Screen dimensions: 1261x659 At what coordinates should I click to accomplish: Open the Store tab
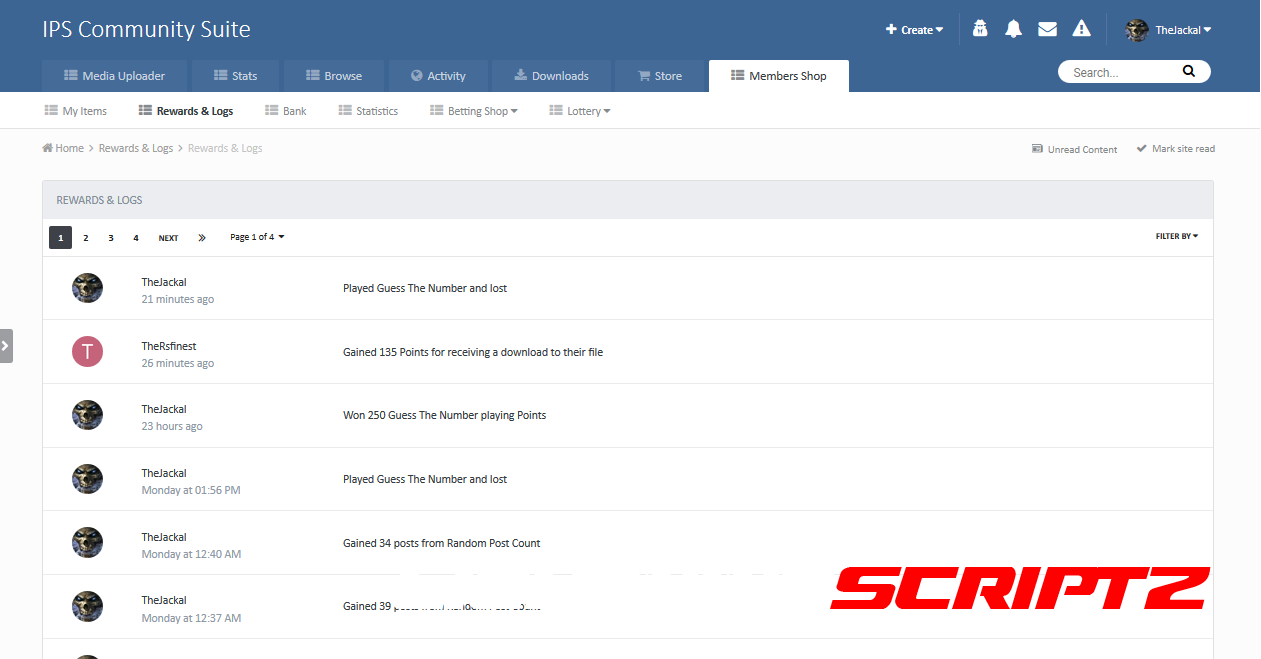[660, 76]
